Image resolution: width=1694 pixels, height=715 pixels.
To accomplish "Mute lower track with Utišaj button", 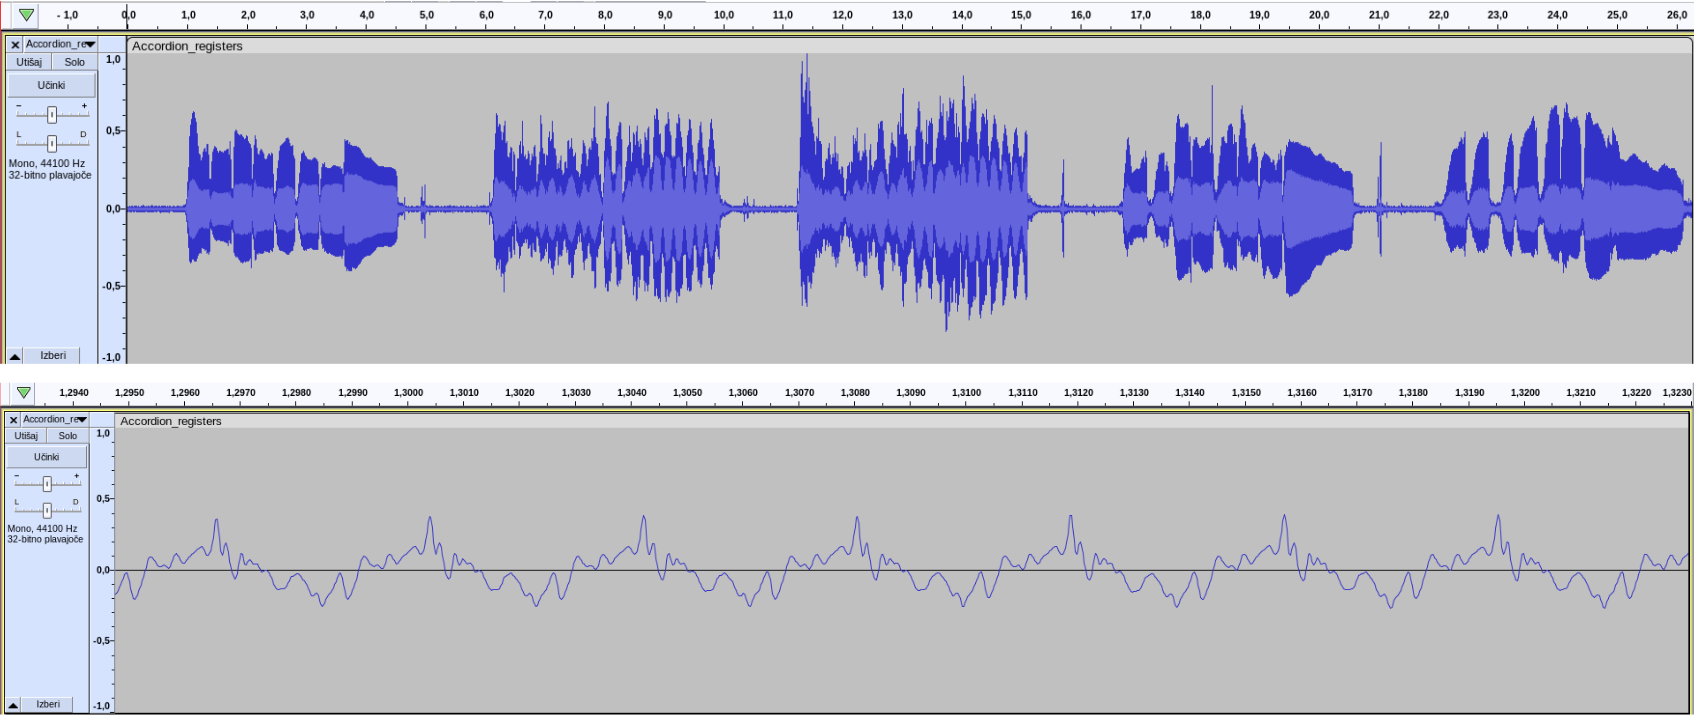I will tap(26, 436).
